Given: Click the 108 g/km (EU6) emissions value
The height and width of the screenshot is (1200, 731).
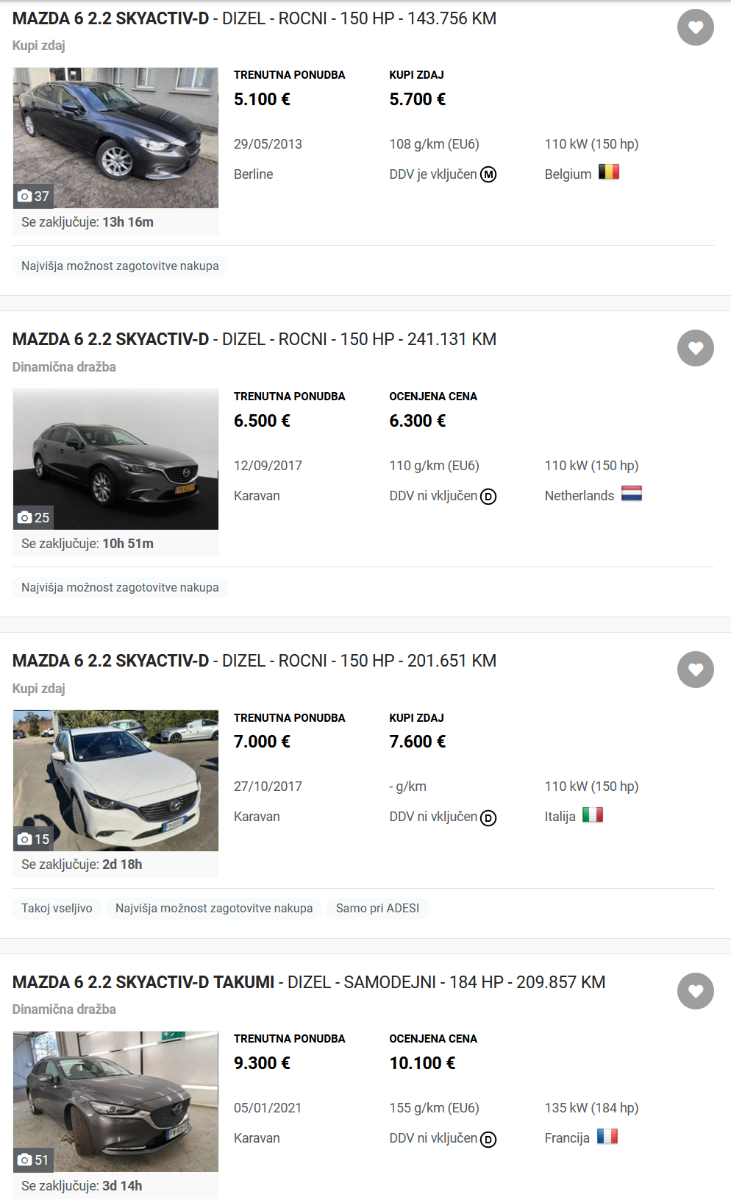Looking at the screenshot, I should (434, 144).
